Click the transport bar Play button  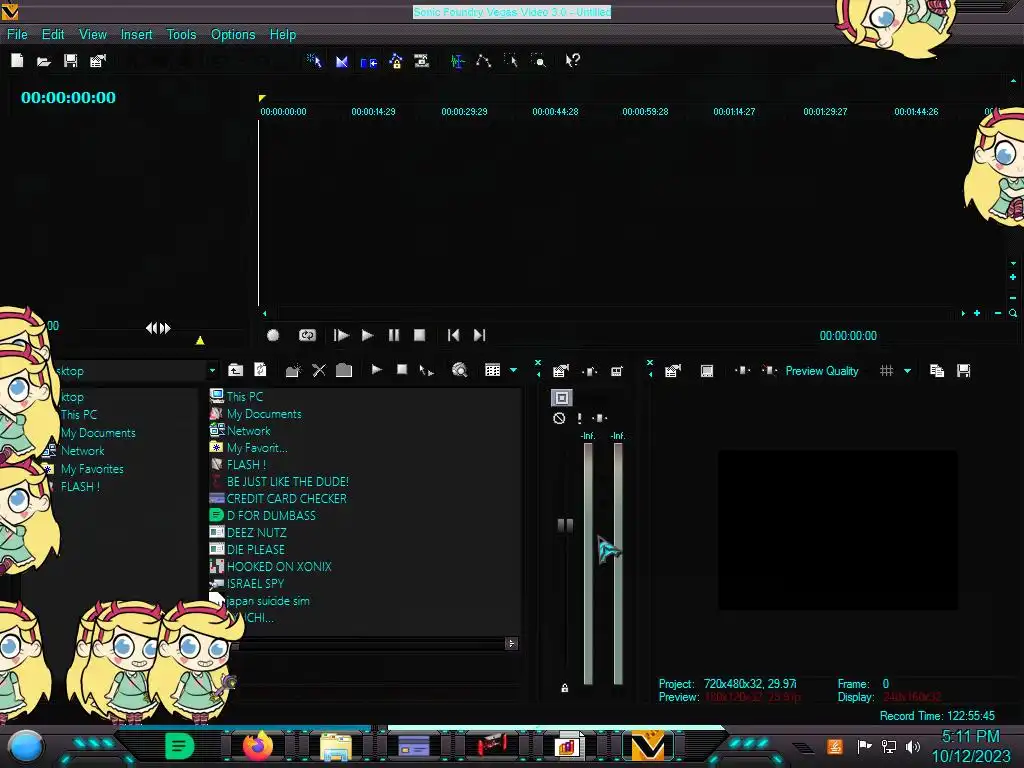click(x=368, y=335)
